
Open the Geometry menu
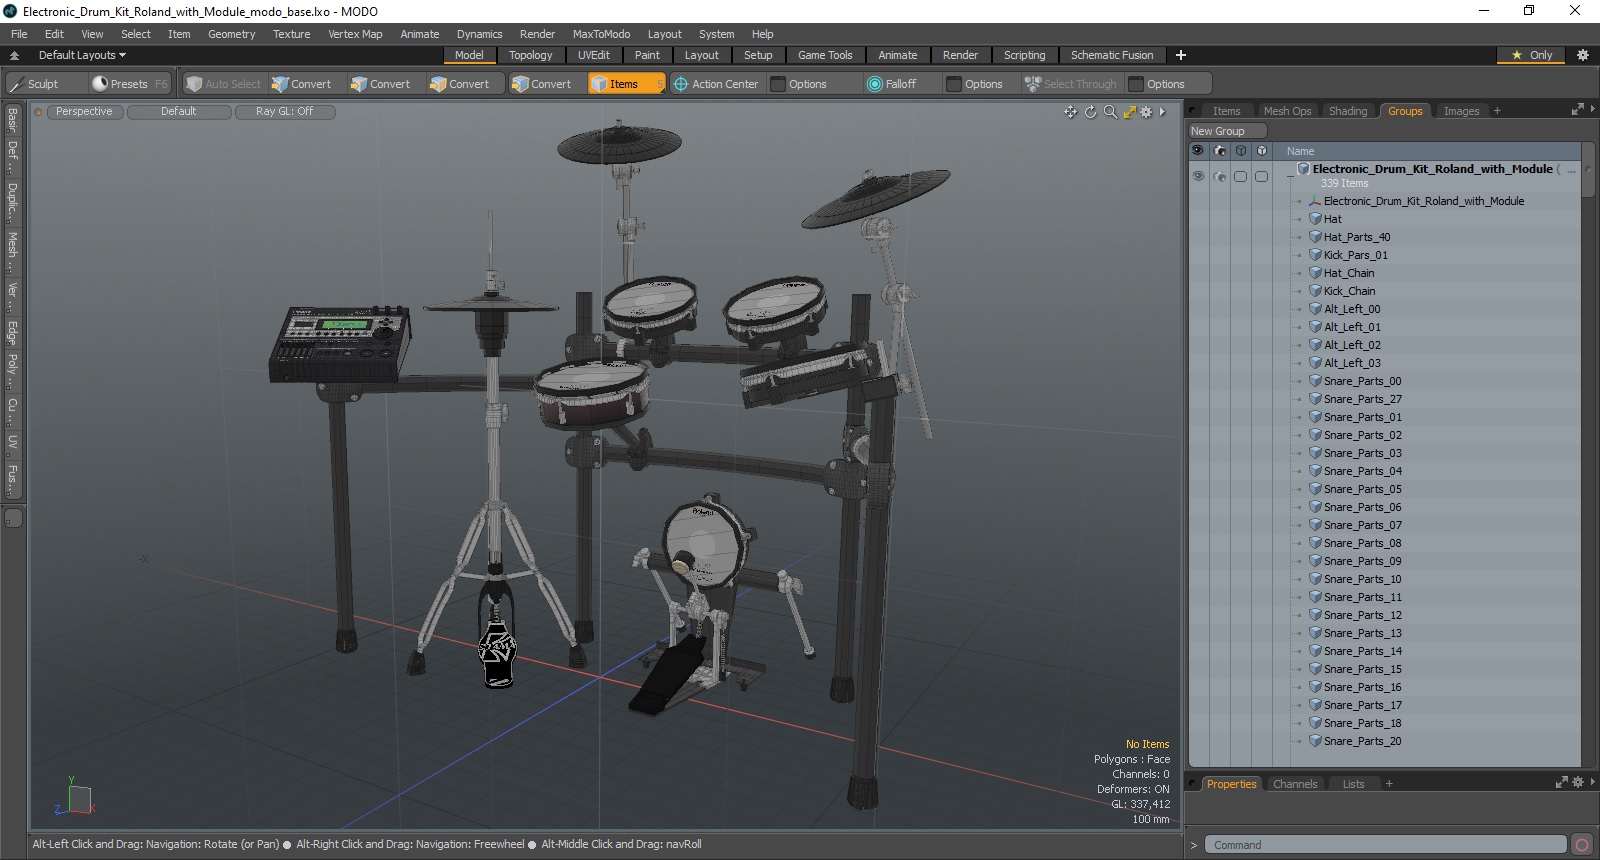coord(231,34)
